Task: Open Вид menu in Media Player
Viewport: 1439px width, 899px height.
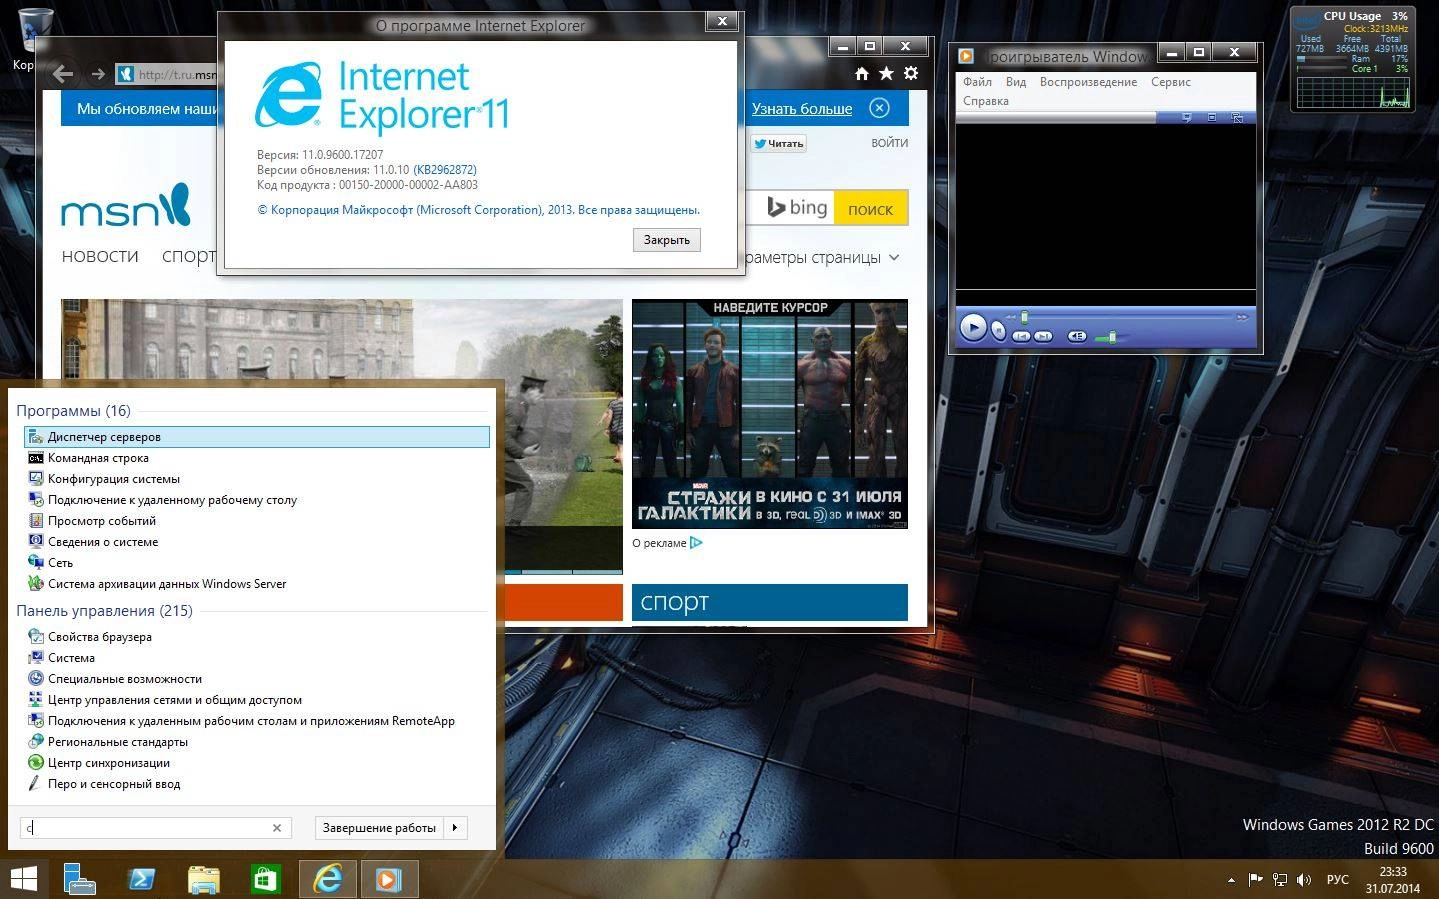Action: pos(1016,82)
